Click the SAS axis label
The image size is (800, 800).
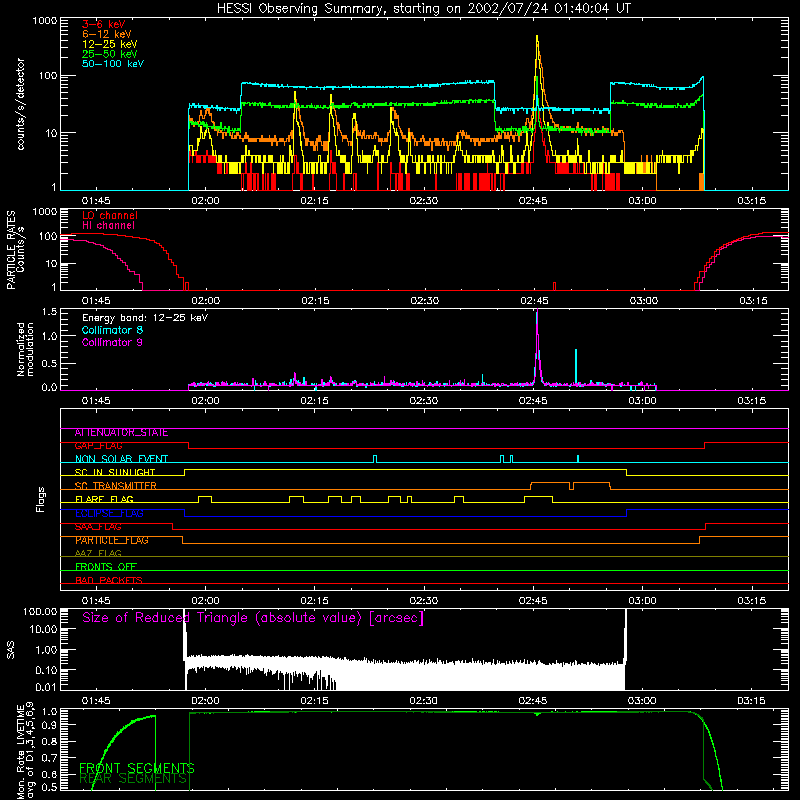11,650
